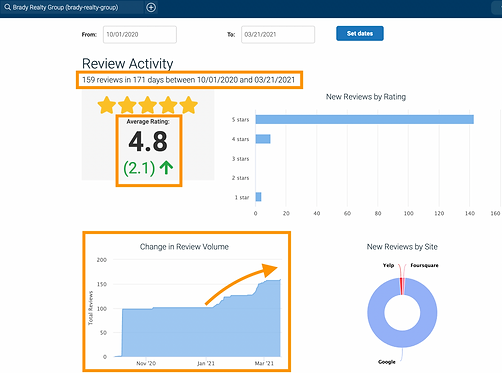Click the green (2.1) rating change
Viewport: 502px width, 373px height.
tap(139, 168)
